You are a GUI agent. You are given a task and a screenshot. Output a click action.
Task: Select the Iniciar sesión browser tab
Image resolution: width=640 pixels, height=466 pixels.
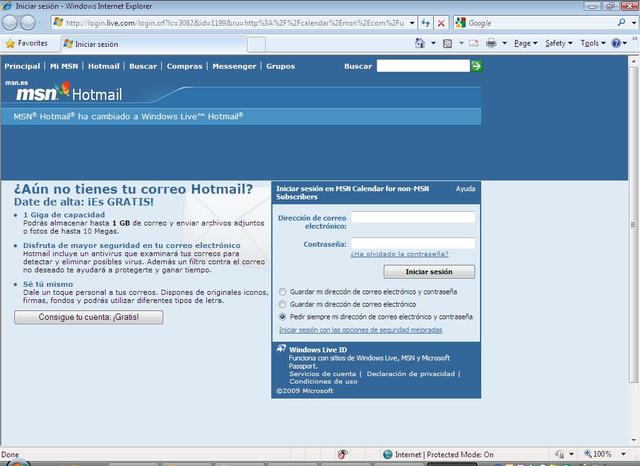[x=154, y=44]
